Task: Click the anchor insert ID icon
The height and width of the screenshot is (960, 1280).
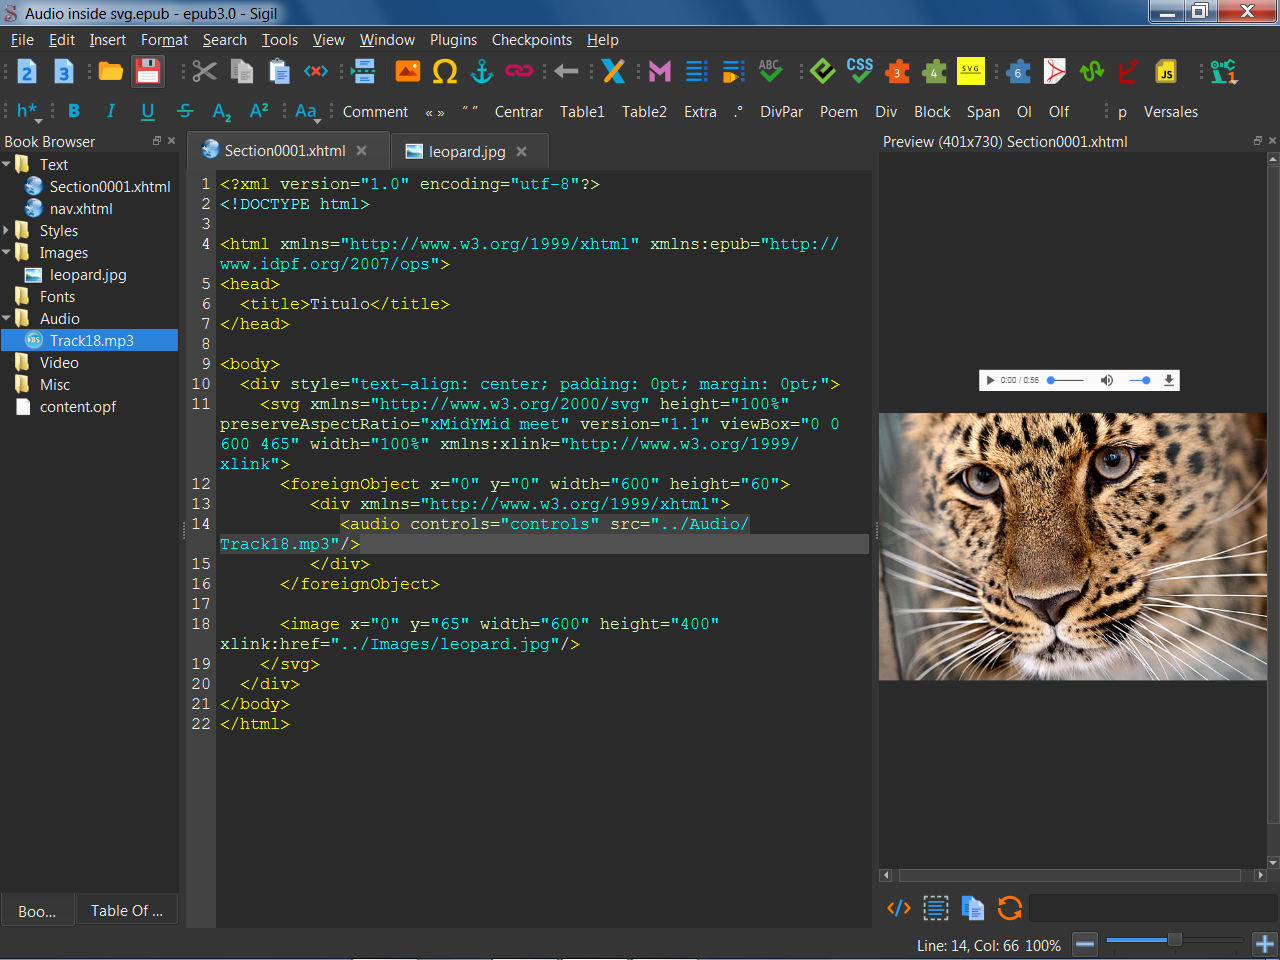Action: click(482, 71)
